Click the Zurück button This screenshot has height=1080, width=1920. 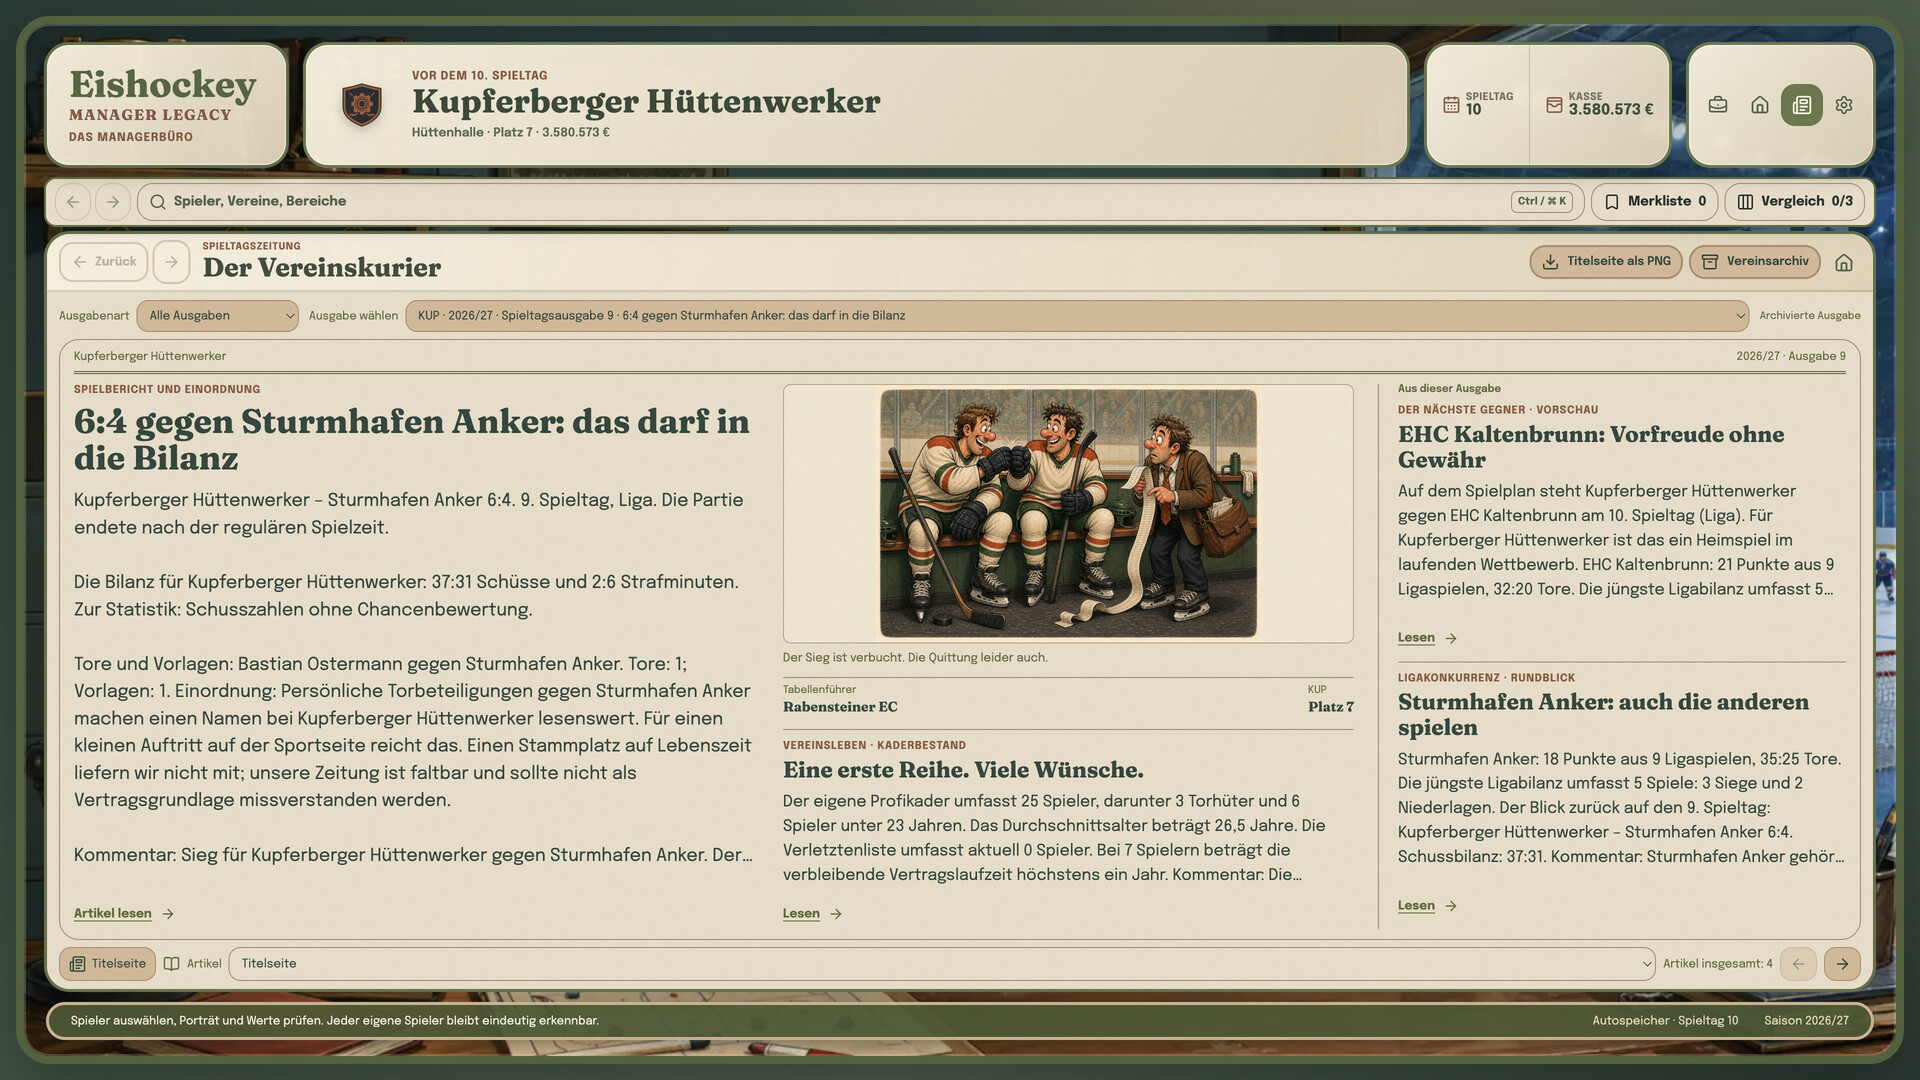click(104, 262)
